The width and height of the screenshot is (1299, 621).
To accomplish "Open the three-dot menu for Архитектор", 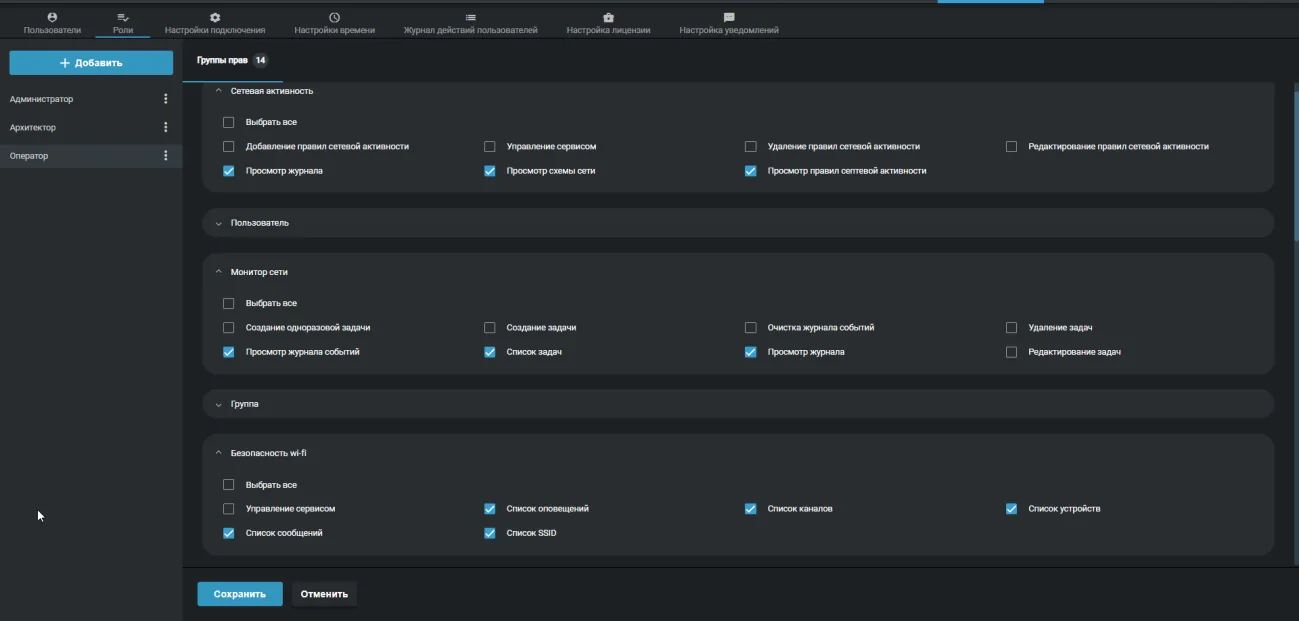I will pos(166,127).
